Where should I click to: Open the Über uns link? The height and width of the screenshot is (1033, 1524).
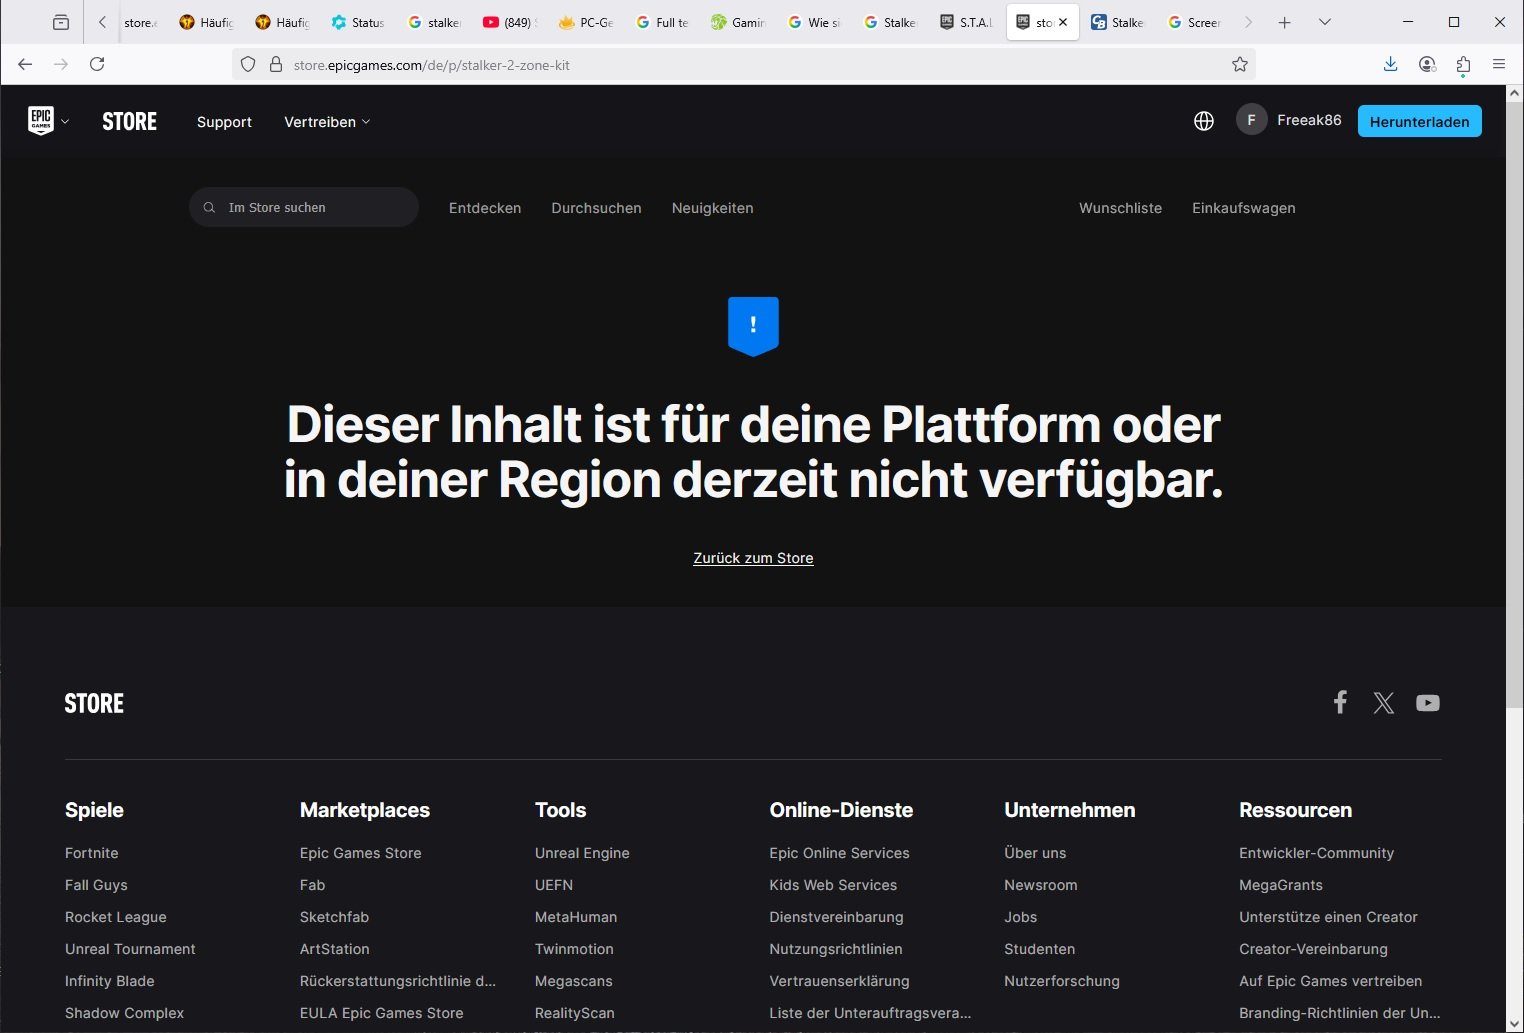tap(1035, 853)
